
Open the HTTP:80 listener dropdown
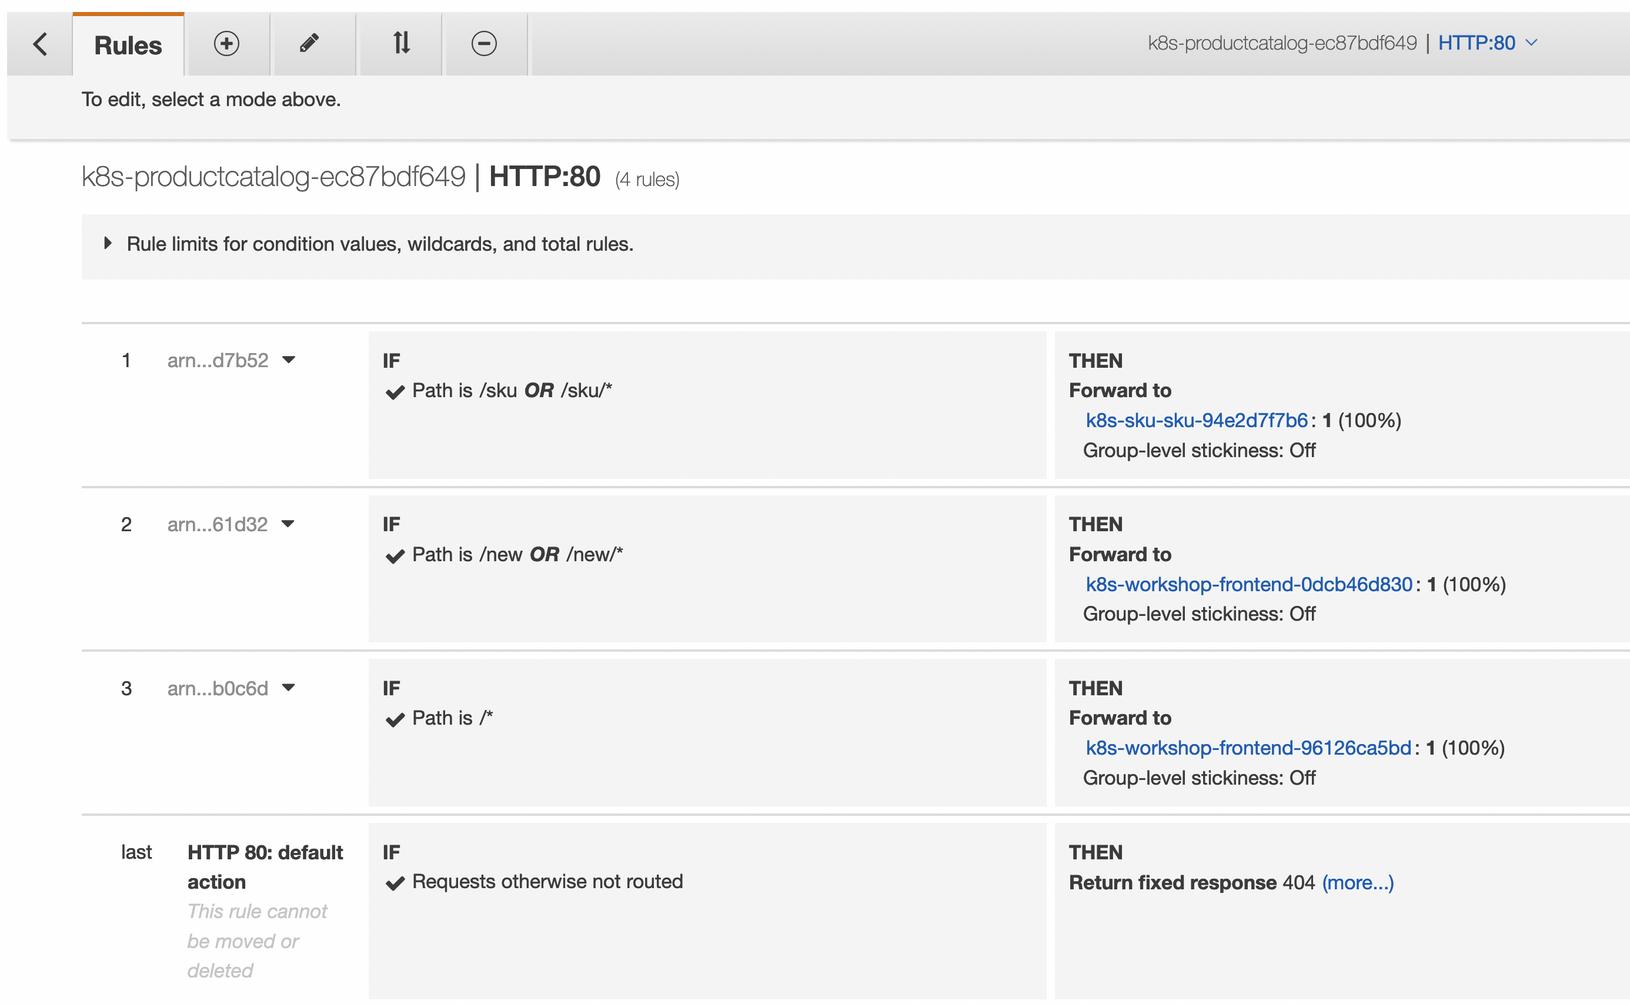[1487, 43]
